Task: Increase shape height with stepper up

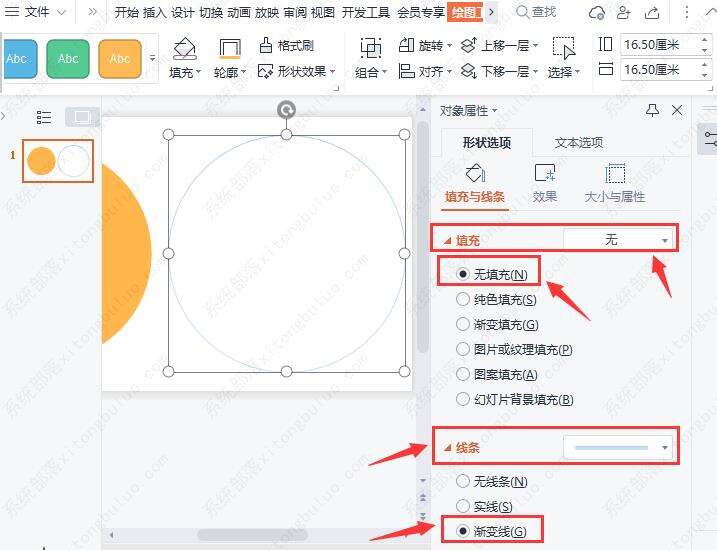Action: pos(705,40)
